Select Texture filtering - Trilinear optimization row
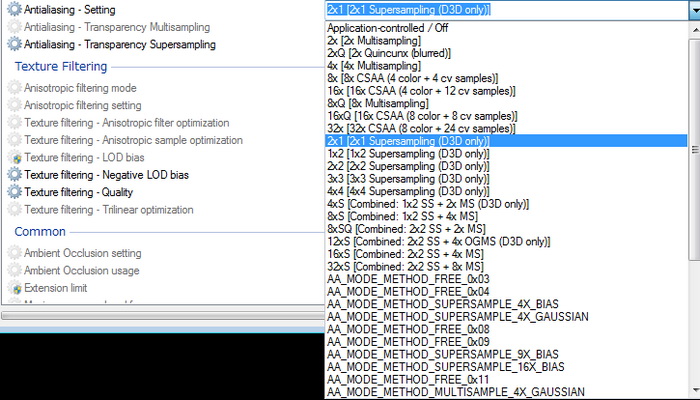This screenshot has width=700, height=400. (162, 209)
